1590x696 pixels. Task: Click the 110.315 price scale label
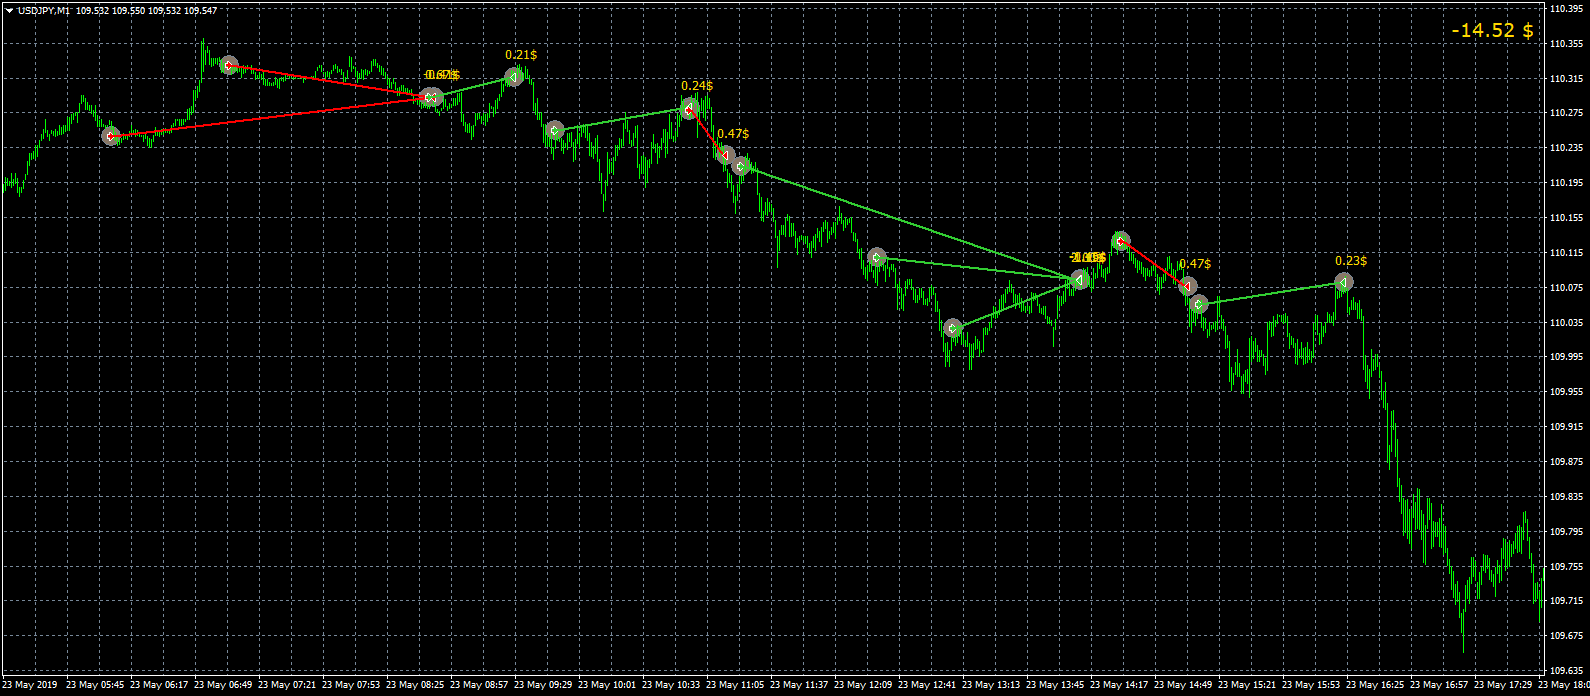point(1565,79)
